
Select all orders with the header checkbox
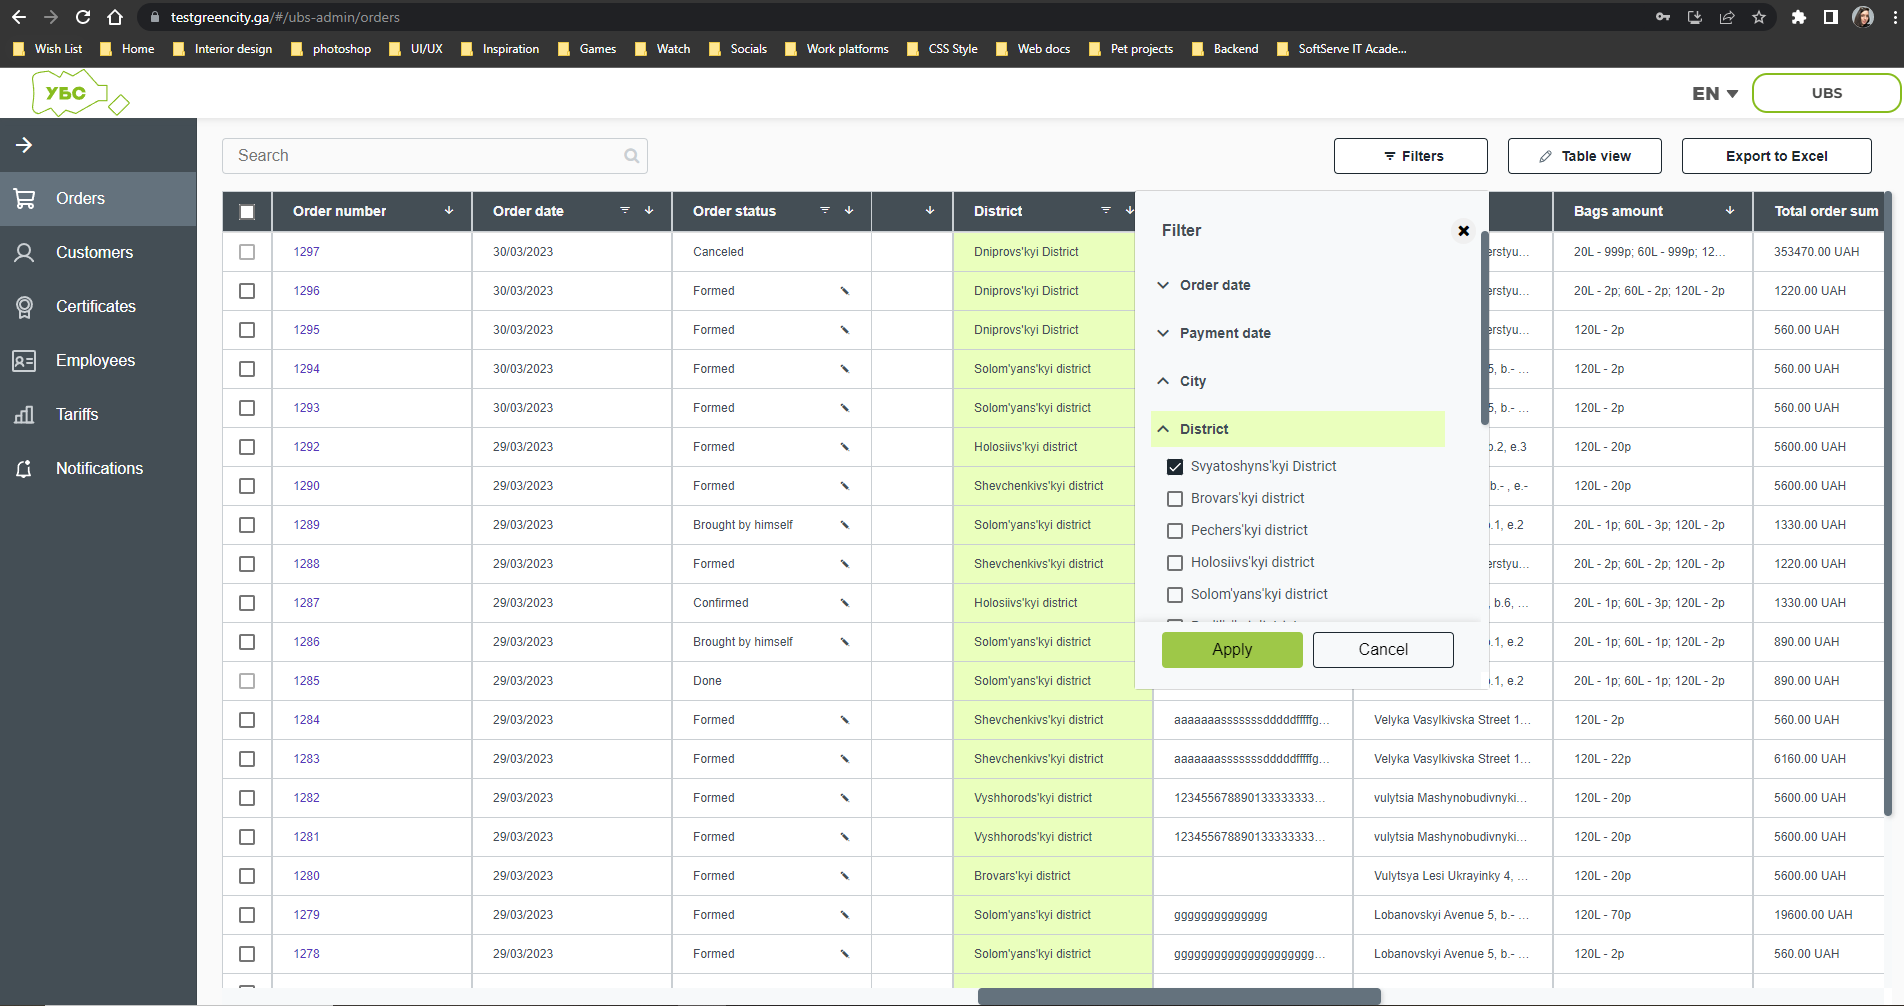246,211
